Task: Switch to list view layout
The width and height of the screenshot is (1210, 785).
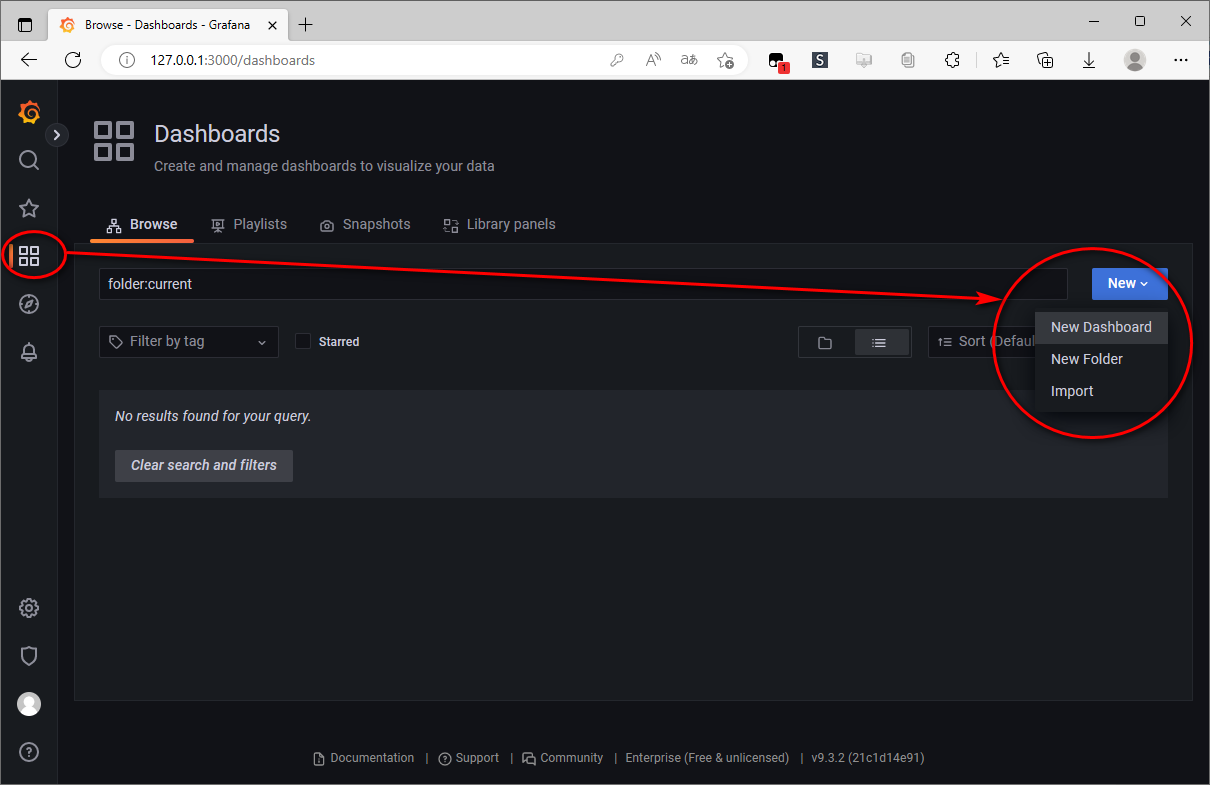Action: click(x=880, y=342)
